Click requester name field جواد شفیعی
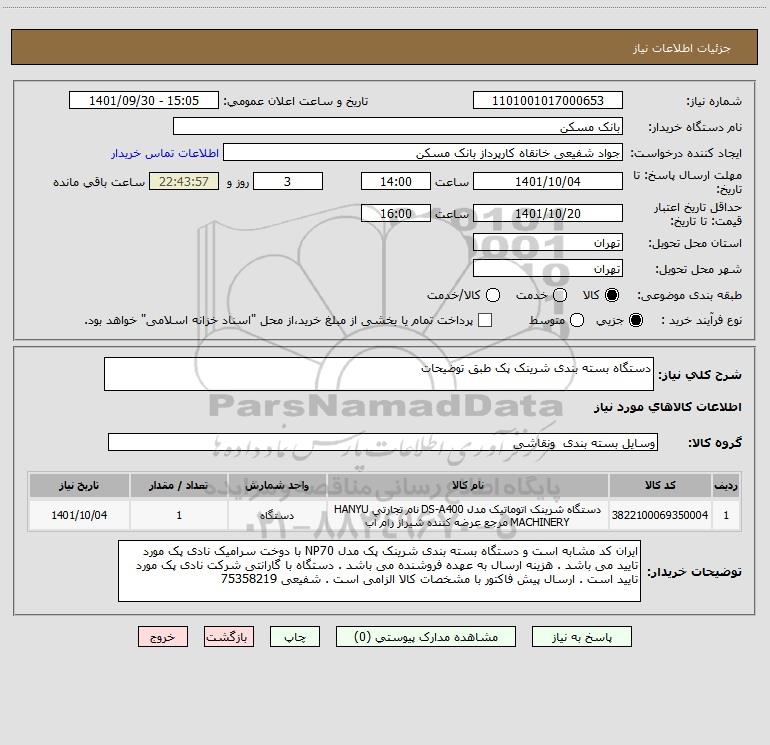The image size is (770, 745). click(x=423, y=152)
